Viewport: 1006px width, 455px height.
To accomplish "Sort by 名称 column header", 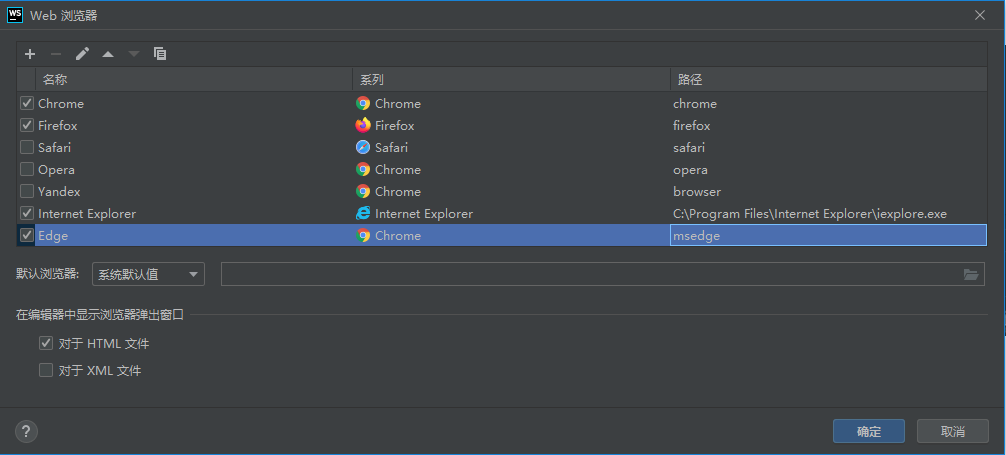I will click(x=194, y=80).
